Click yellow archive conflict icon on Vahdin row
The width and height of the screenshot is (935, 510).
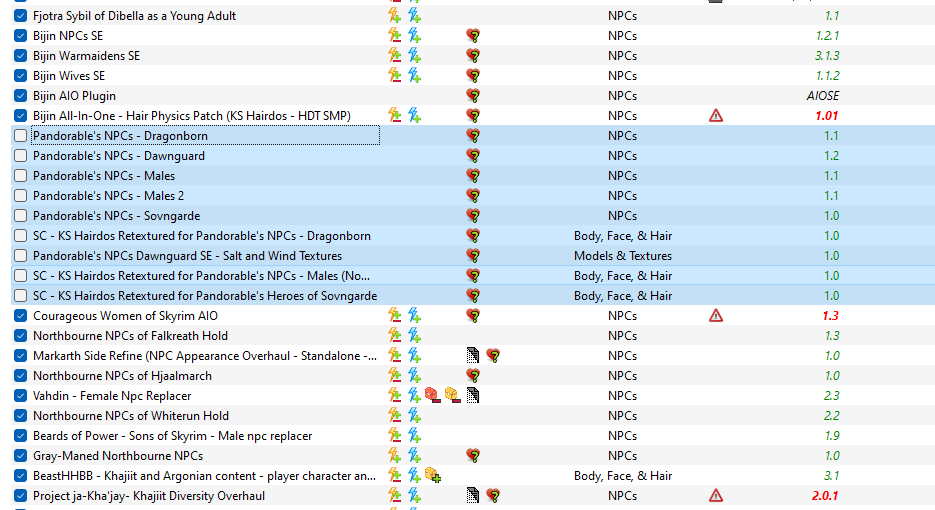tap(453, 395)
